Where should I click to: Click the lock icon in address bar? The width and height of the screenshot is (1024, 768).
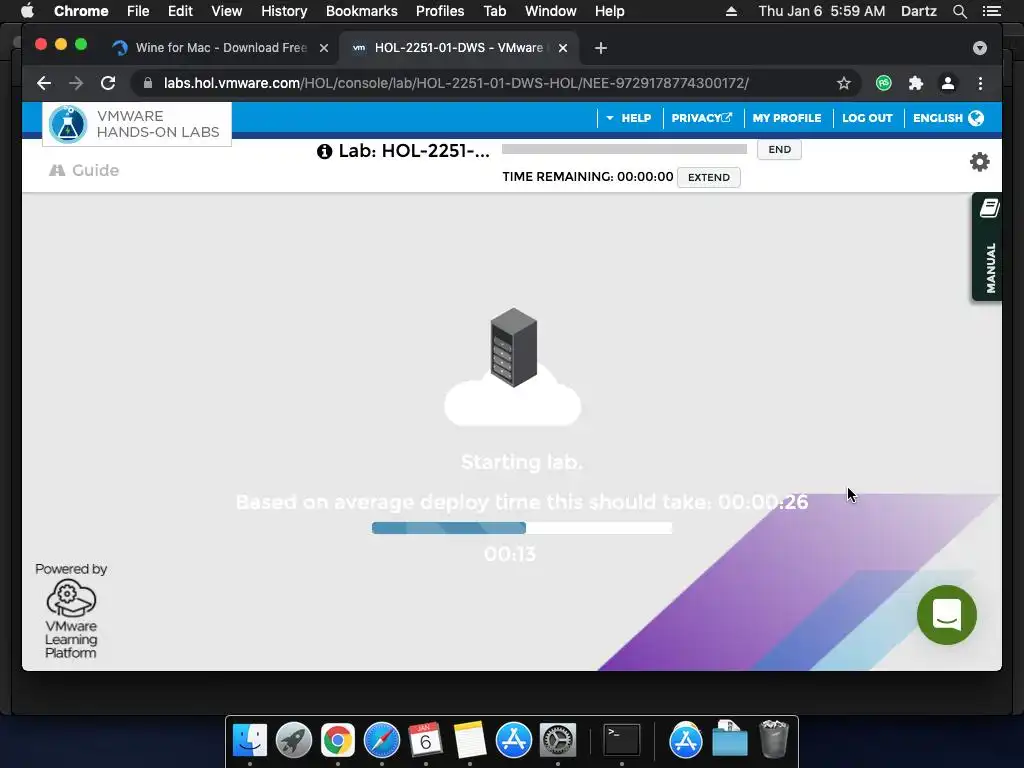tap(148, 83)
